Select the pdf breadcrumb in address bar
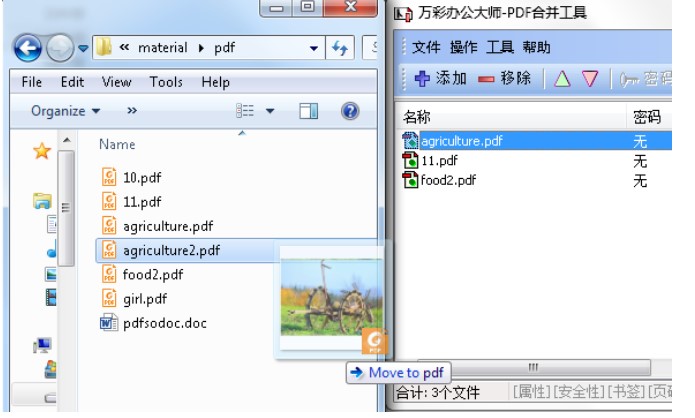695x418 pixels. tap(224, 47)
